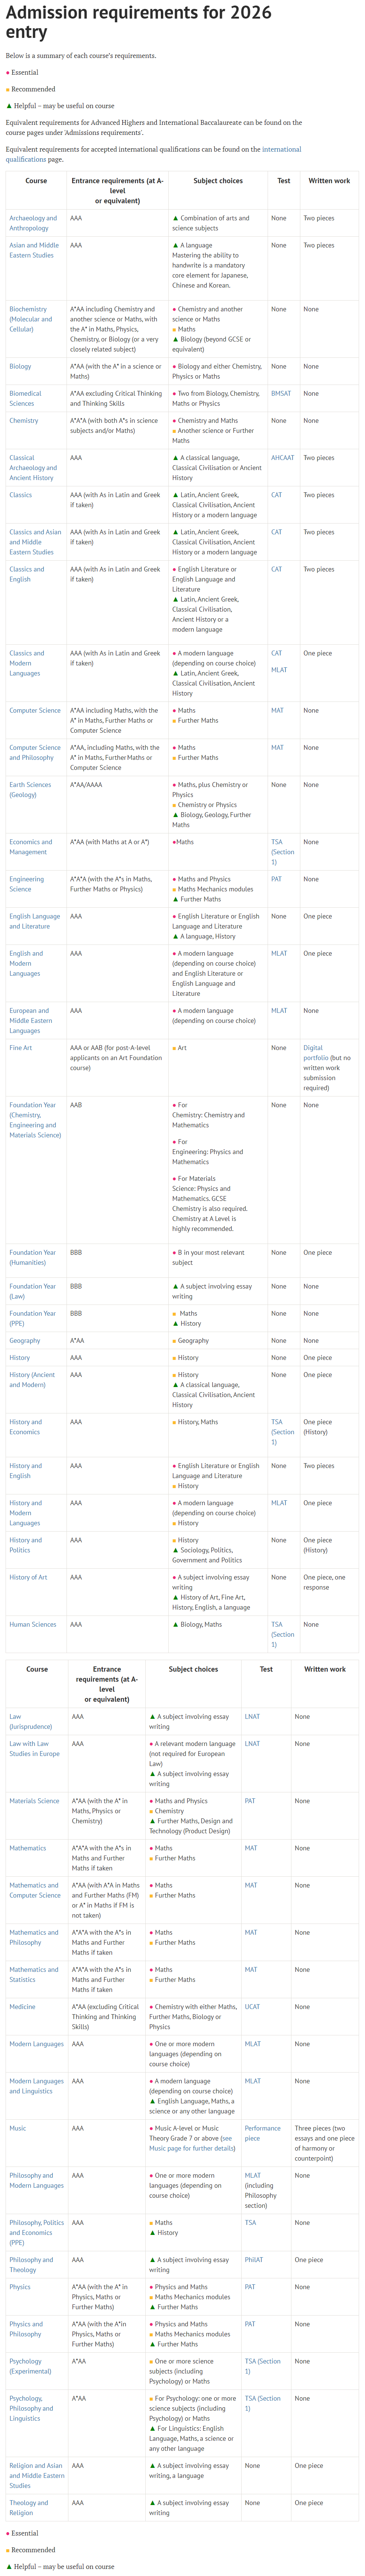Open the AHCAAT test link

283,457
